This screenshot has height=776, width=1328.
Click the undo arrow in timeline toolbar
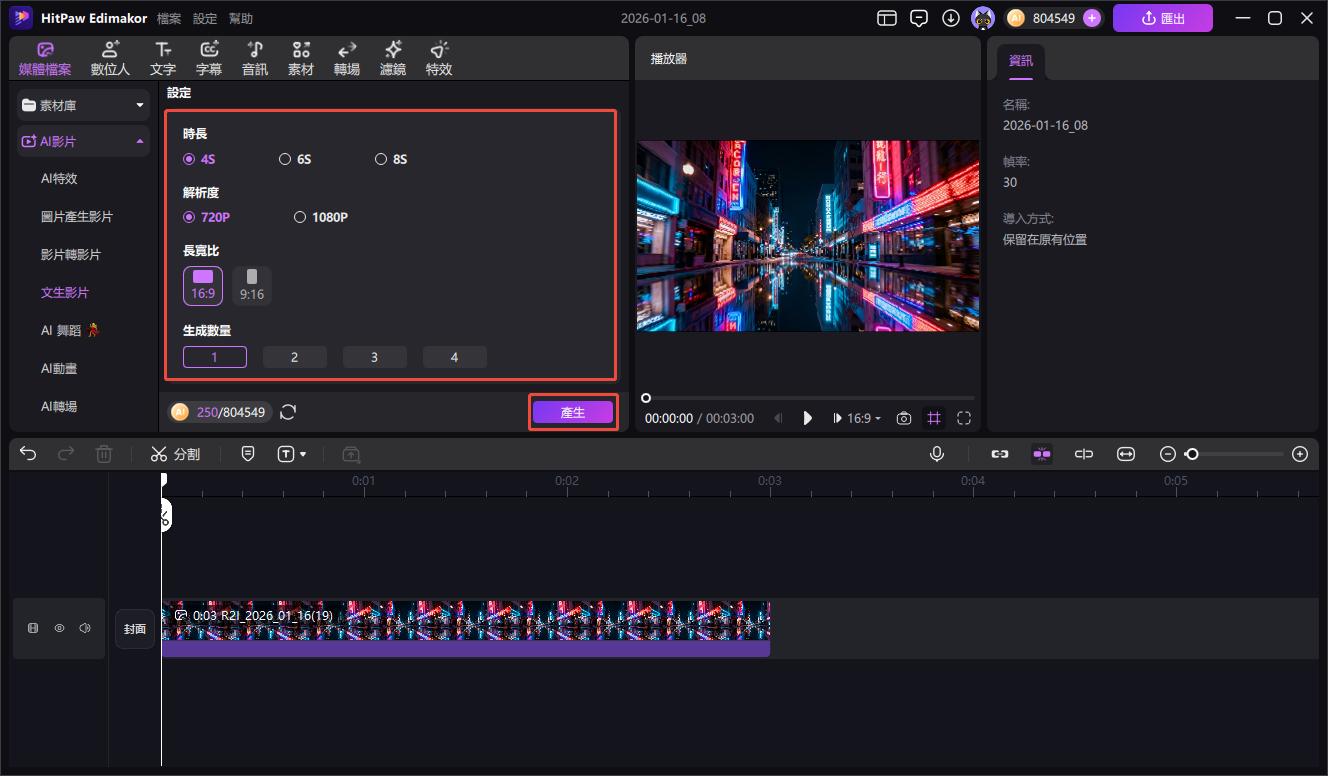[x=28, y=454]
